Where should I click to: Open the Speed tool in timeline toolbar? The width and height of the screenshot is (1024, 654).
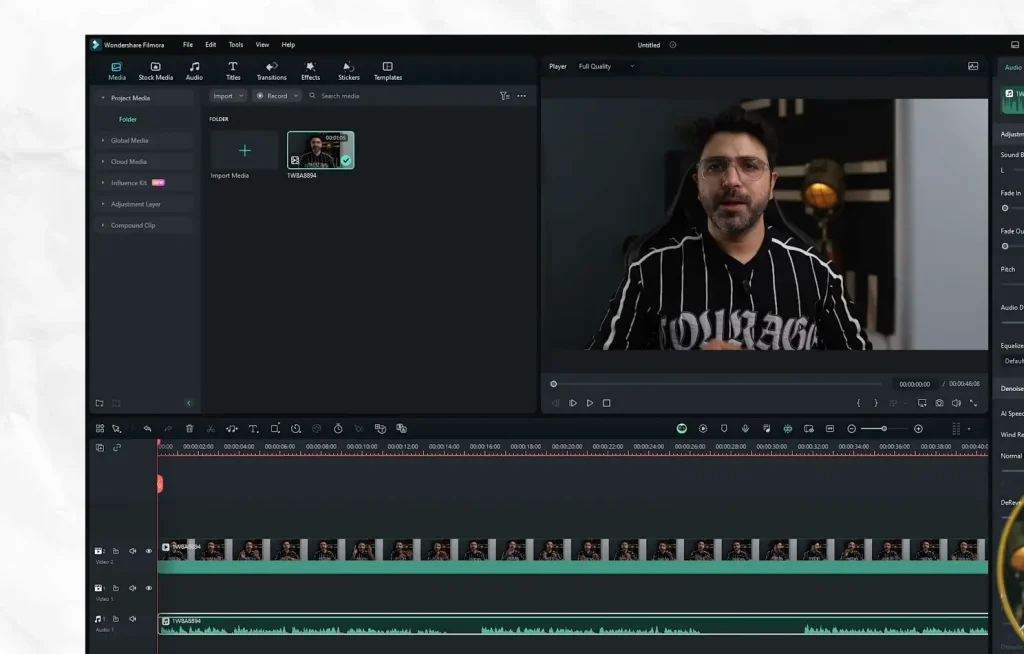pos(296,429)
